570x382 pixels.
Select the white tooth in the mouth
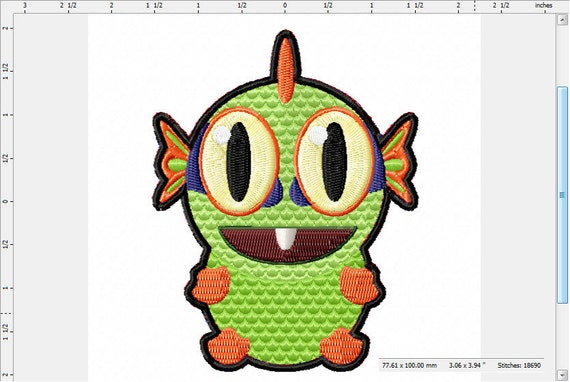[x=285, y=238]
